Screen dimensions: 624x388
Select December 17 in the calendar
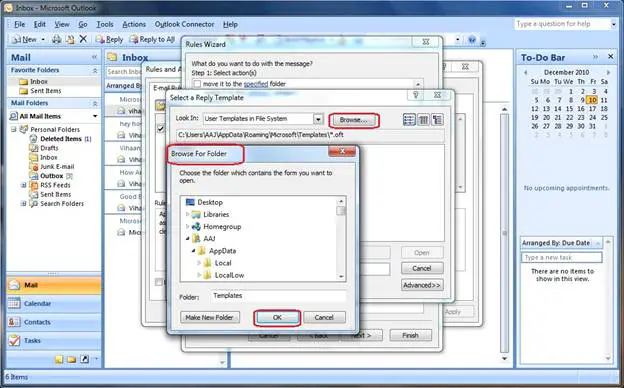point(592,109)
